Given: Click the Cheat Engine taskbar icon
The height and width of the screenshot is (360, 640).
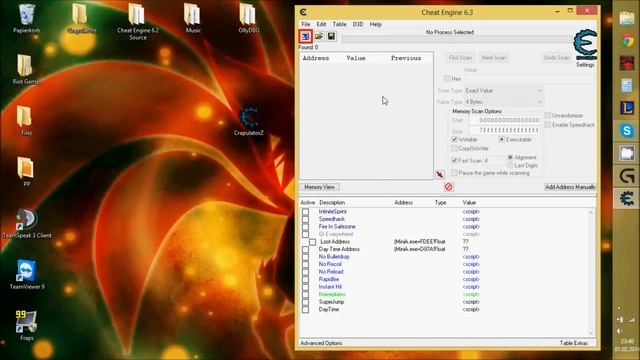Looking at the screenshot, I should [x=627, y=199].
